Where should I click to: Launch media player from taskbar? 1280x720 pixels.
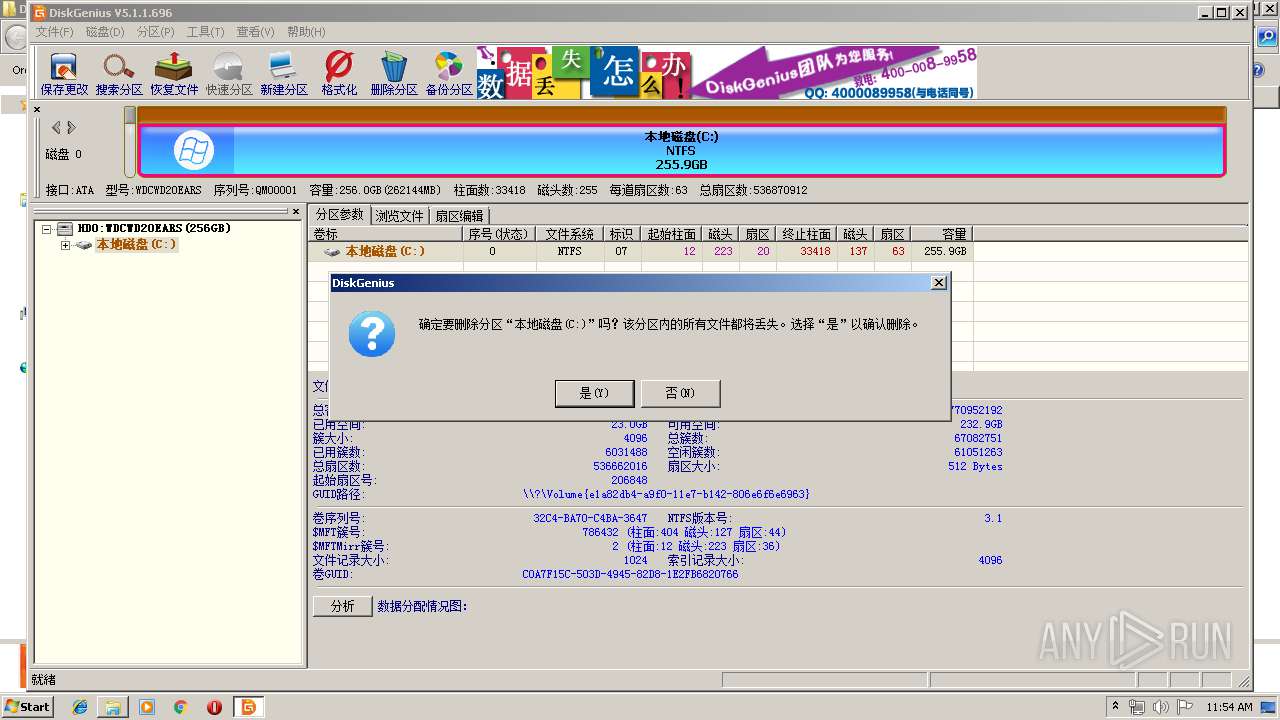[147, 707]
